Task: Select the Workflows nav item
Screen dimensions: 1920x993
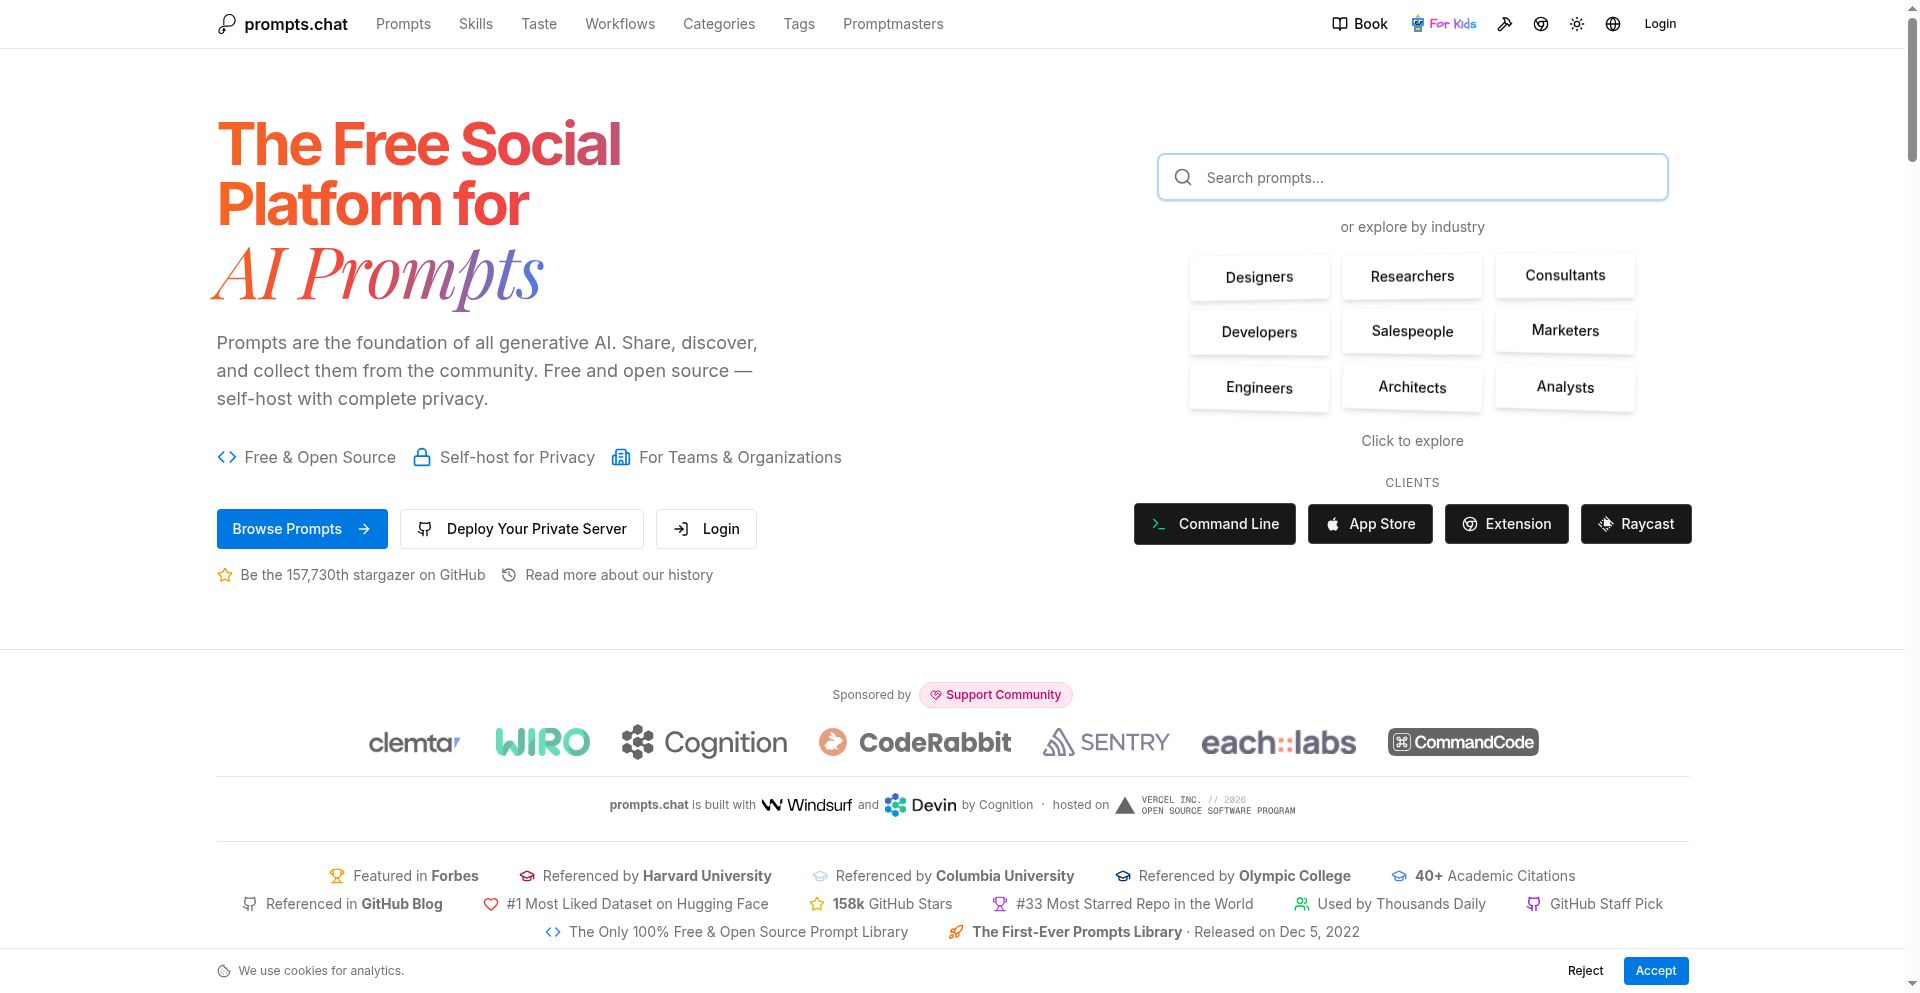Action: coord(619,24)
